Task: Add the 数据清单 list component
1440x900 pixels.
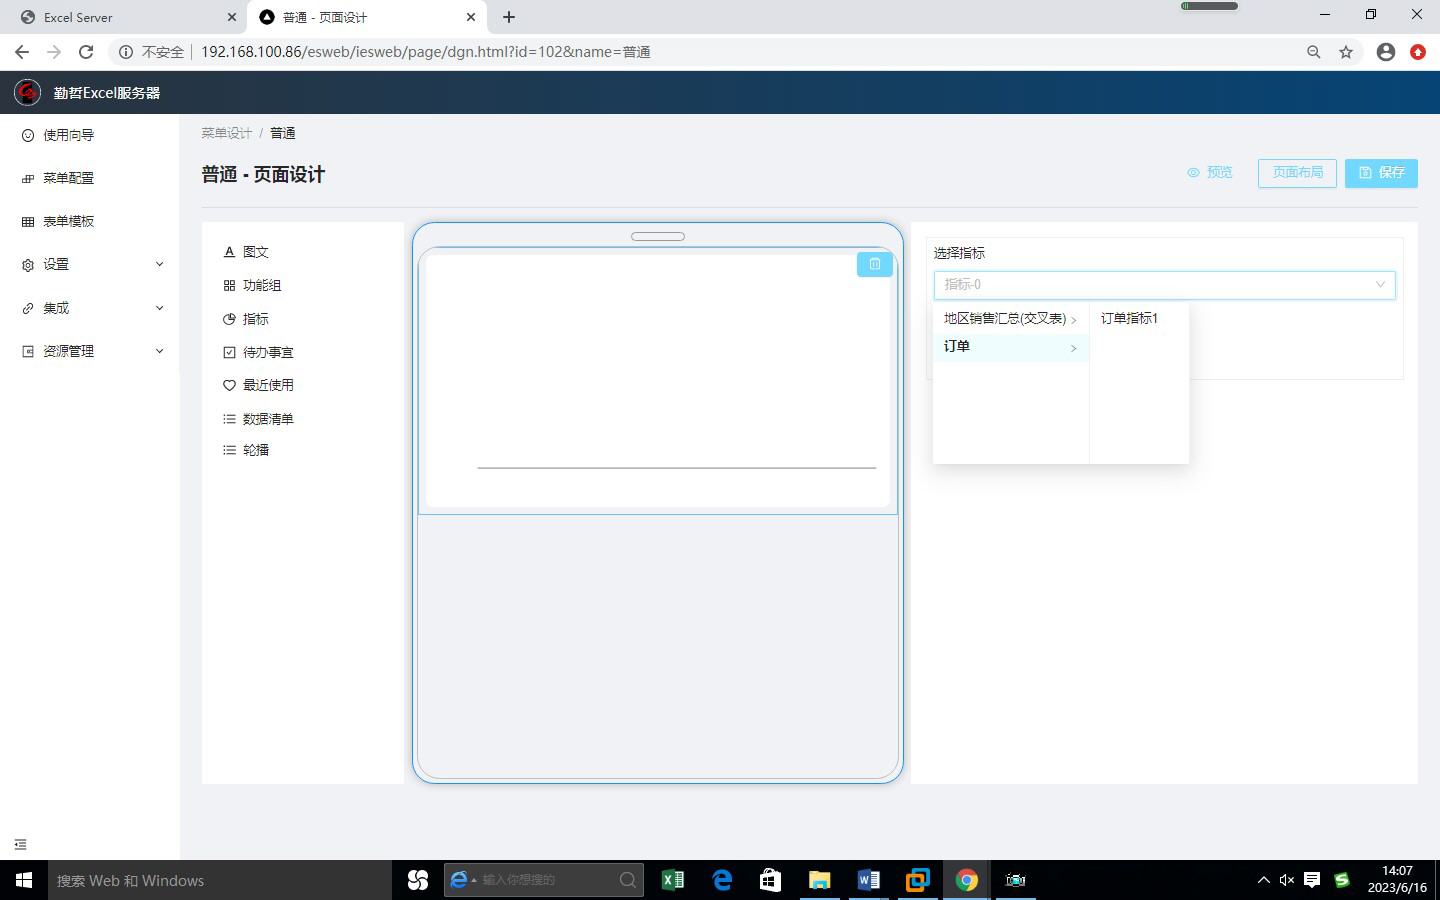Action: click(x=229, y=419)
